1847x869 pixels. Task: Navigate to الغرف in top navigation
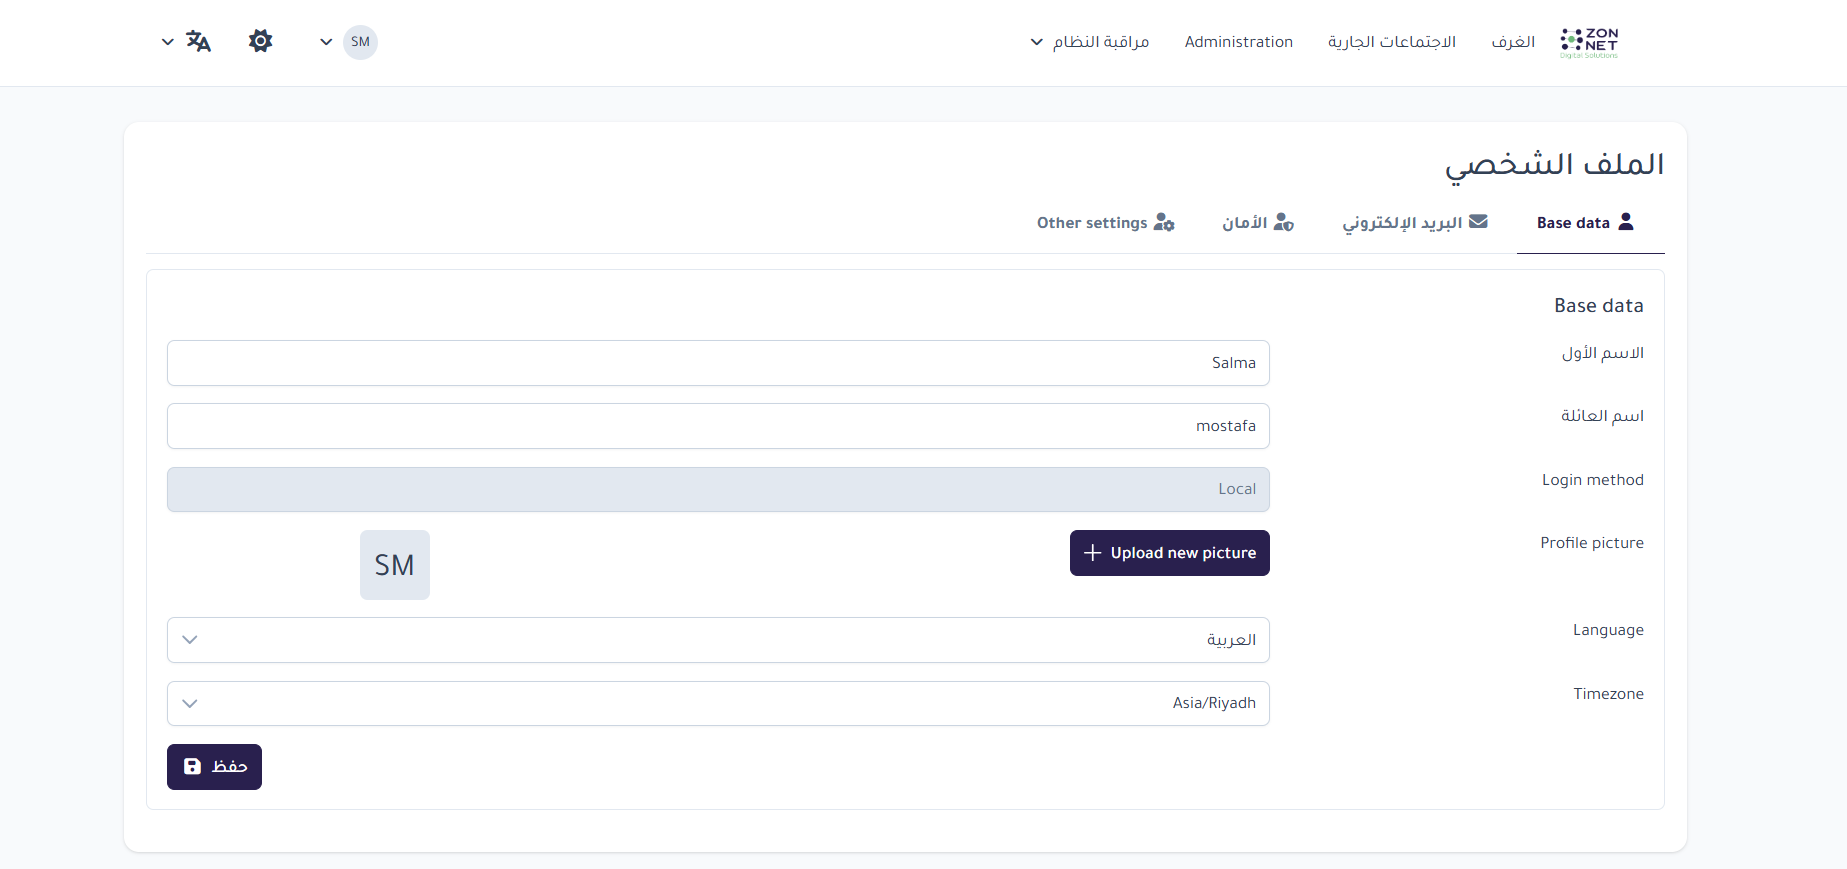[1513, 42]
